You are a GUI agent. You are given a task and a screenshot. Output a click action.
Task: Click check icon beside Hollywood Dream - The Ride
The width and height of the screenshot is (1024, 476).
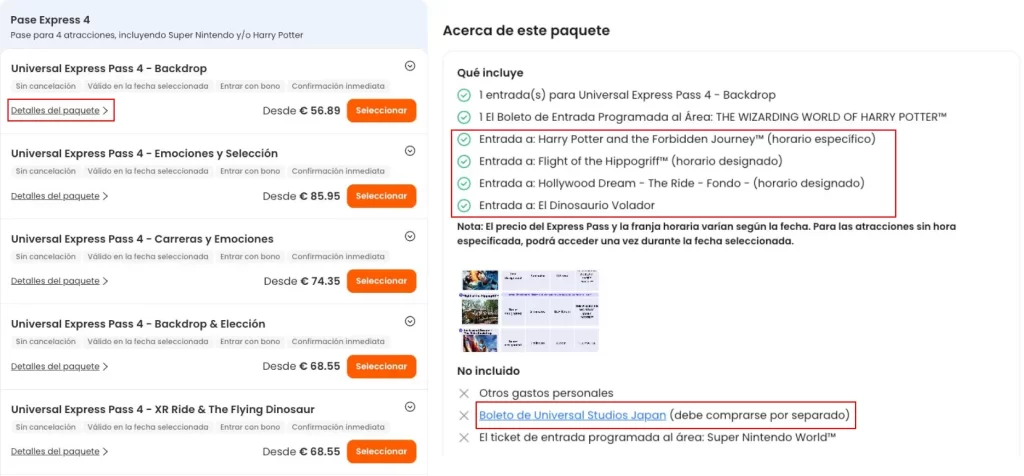pos(464,183)
